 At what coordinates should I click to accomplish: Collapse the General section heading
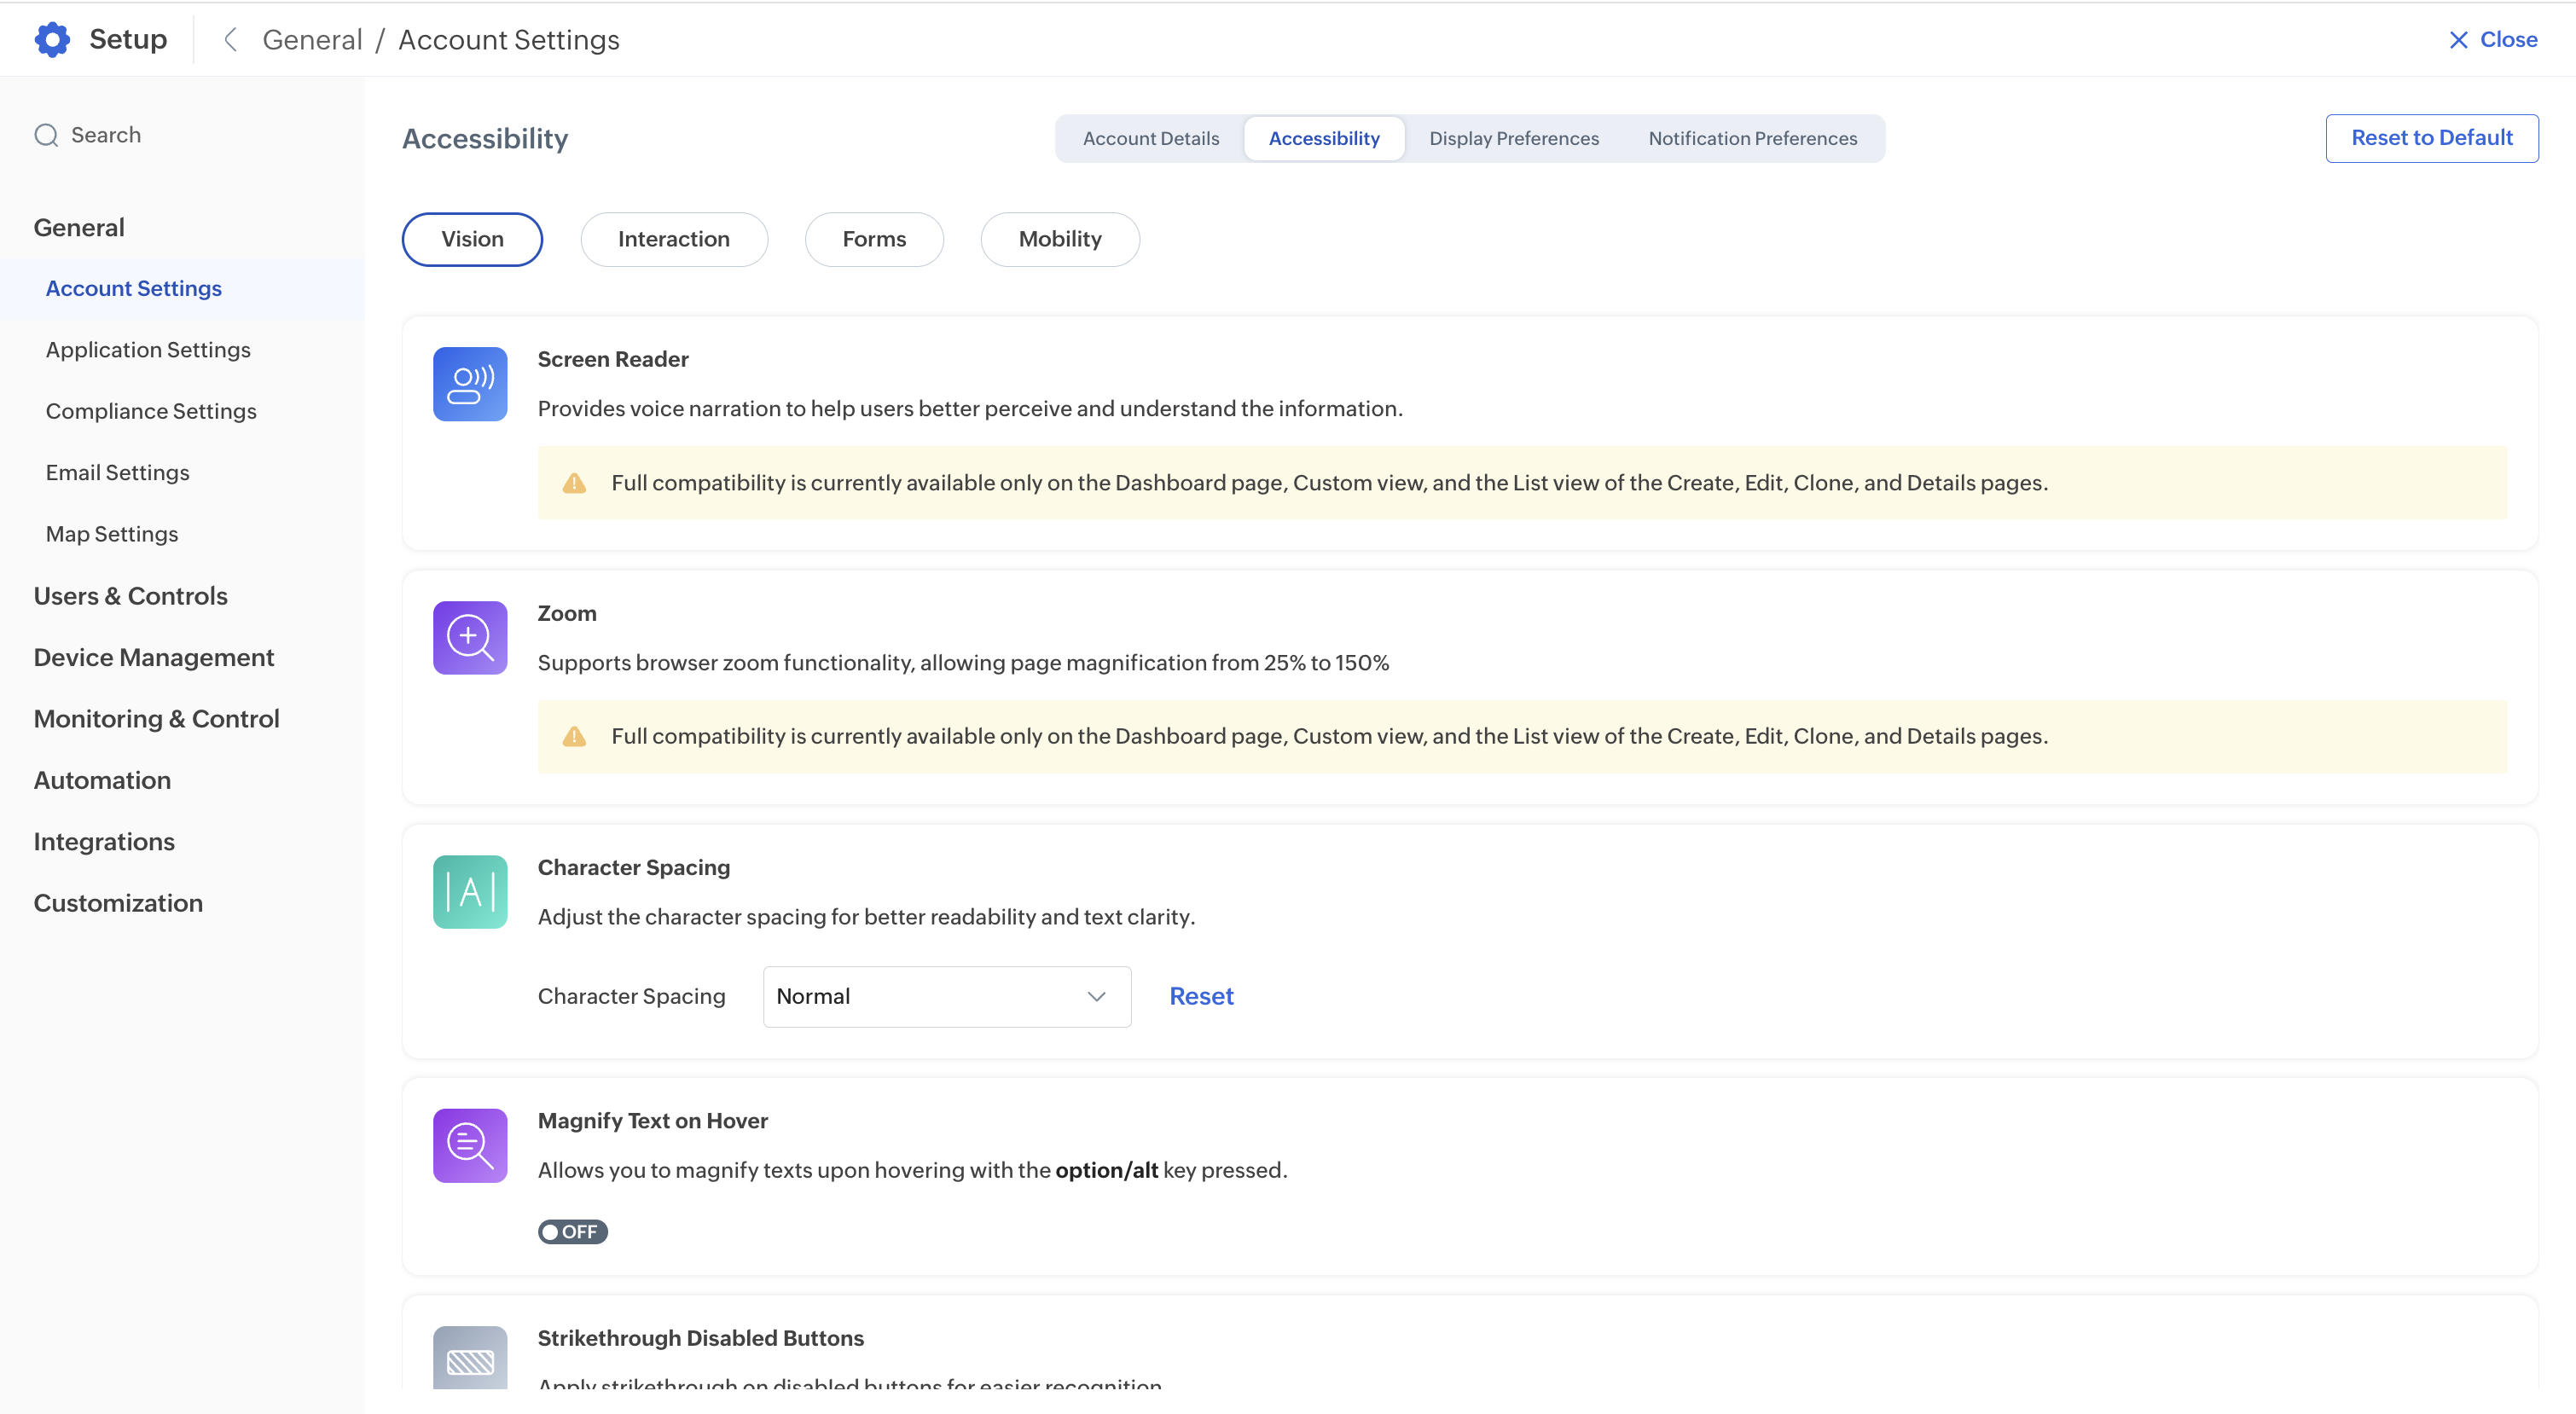coord(79,228)
